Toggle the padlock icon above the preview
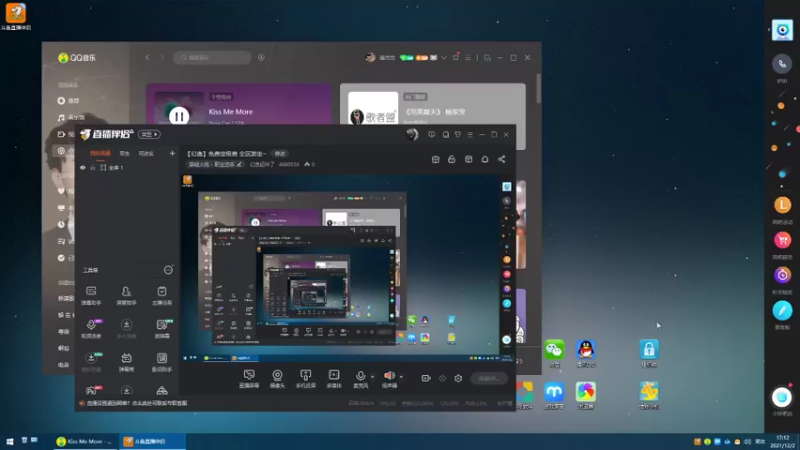800x450 pixels. point(452,159)
